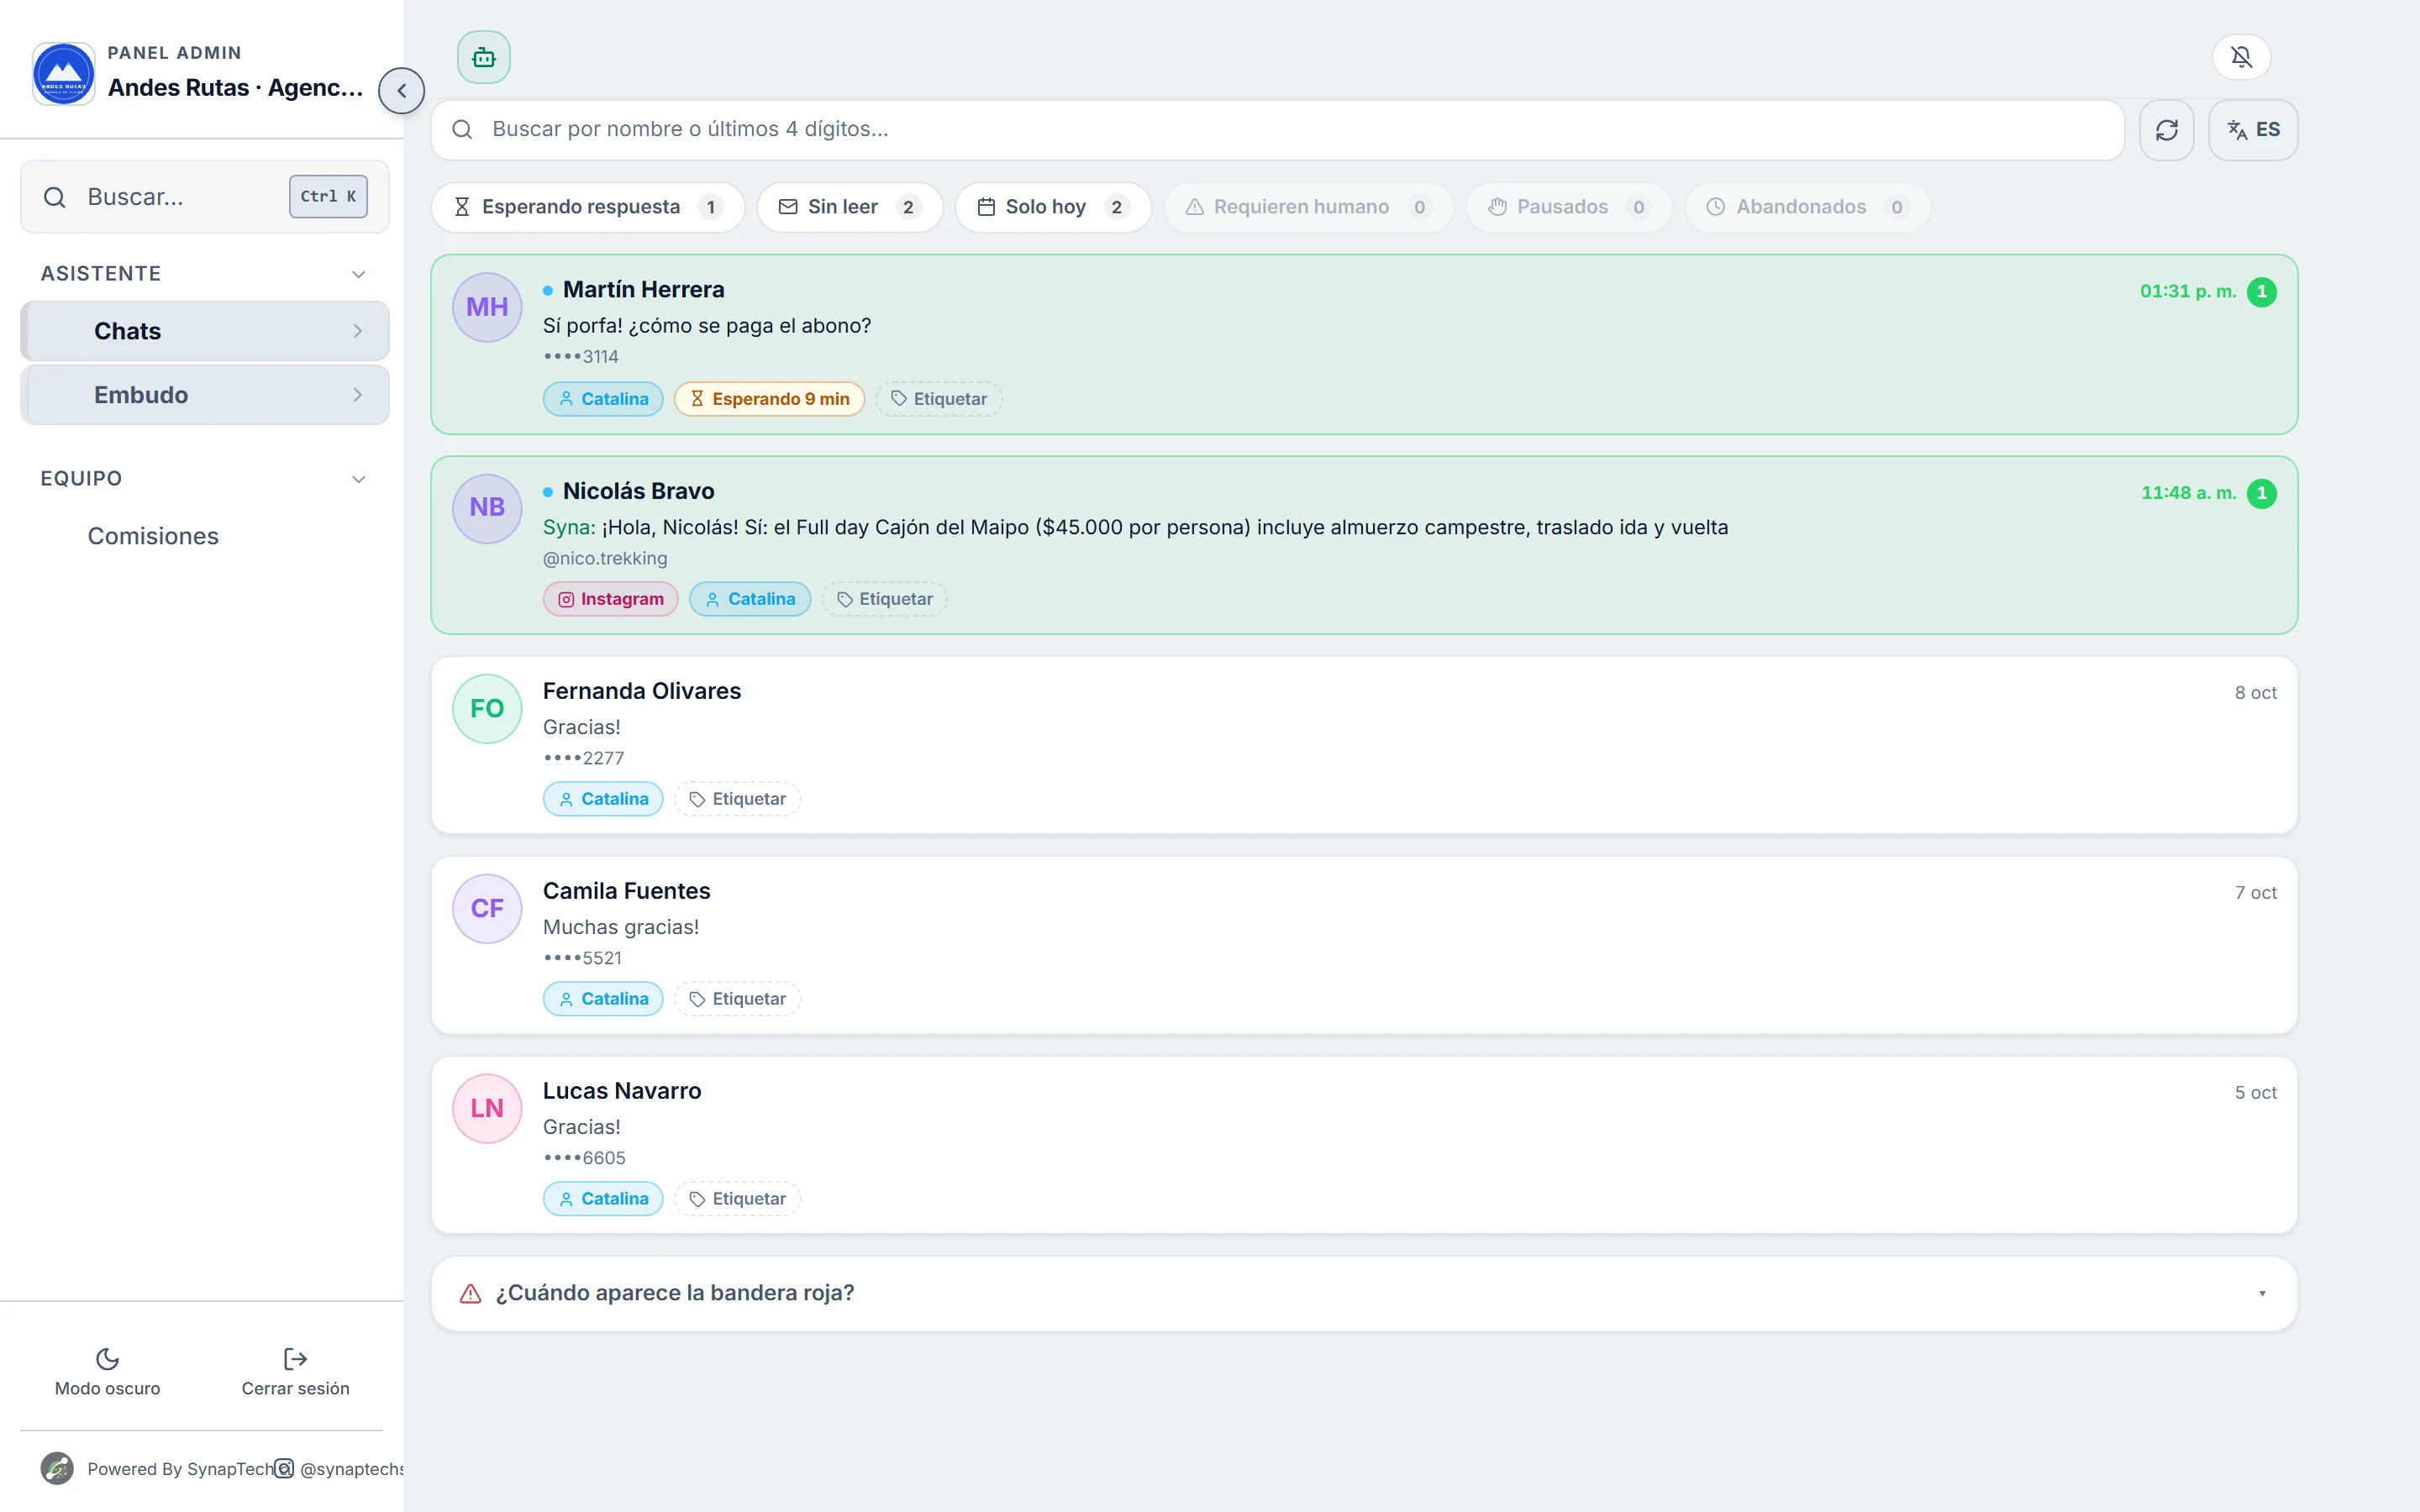Click Etiquetar on Fernanda Olivares' chat
The width and height of the screenshot is (2420, 1512).
pos(738,799)
